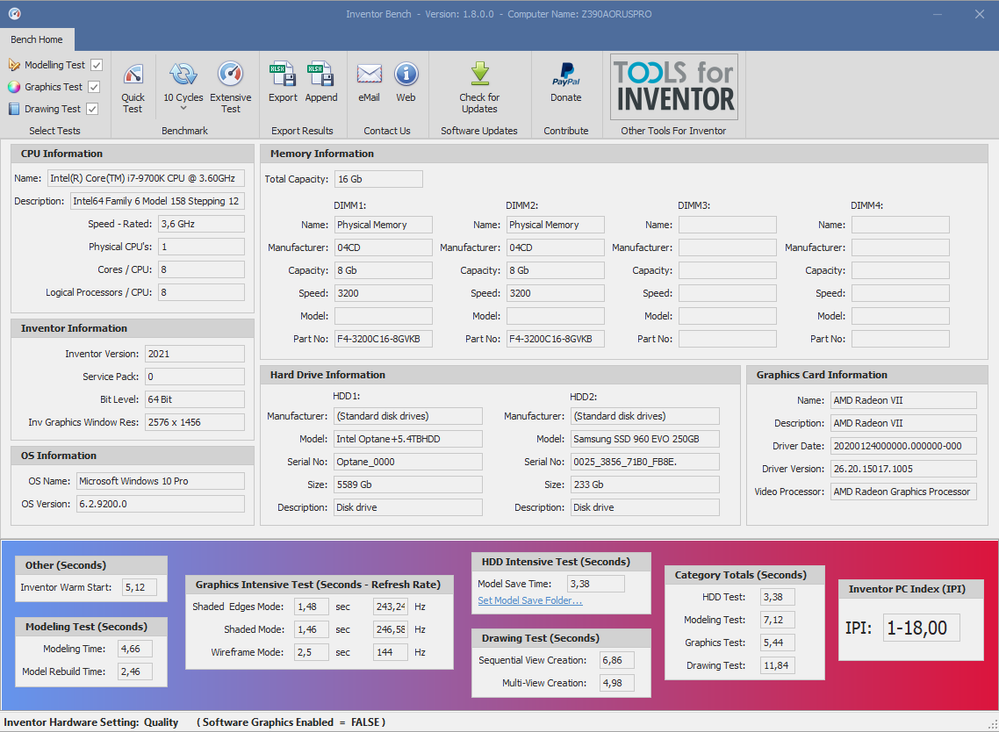Click the Inventor Warm Start value
The height and width of the screenshot is (732, 999).
tap(140, 587)
